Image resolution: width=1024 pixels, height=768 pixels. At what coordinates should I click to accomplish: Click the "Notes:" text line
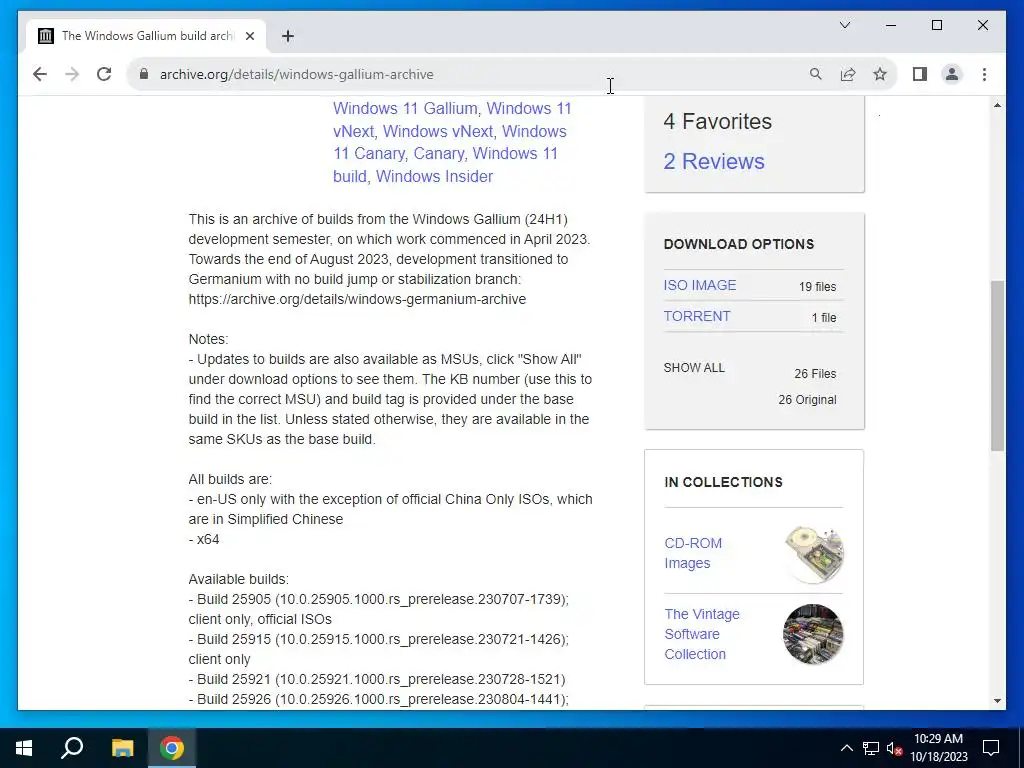click(208, 339)
